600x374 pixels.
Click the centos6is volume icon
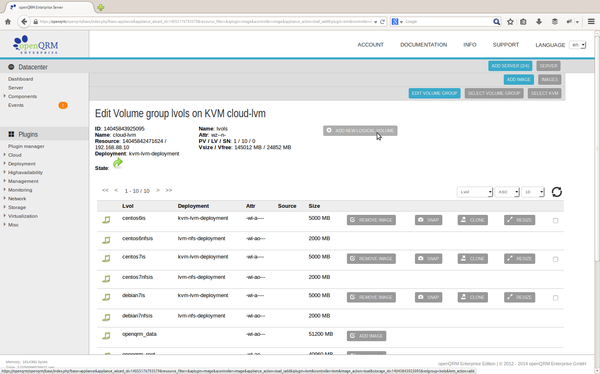[106, 220]
